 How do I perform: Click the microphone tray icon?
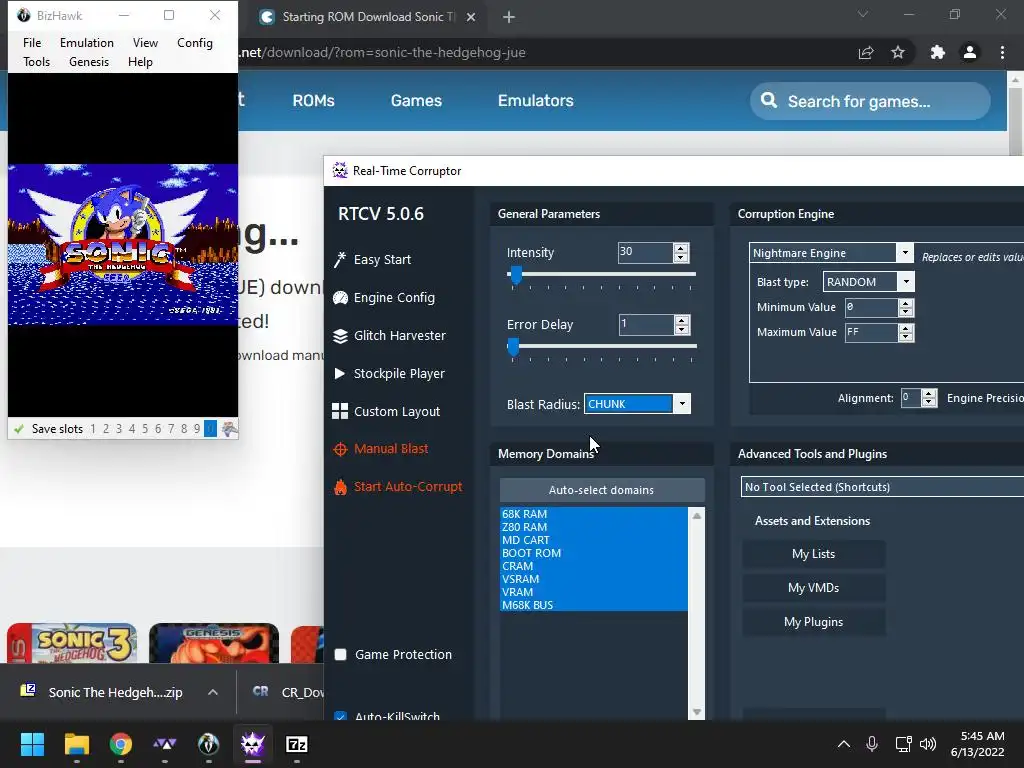pyautogui.click(x=872, y=744)
